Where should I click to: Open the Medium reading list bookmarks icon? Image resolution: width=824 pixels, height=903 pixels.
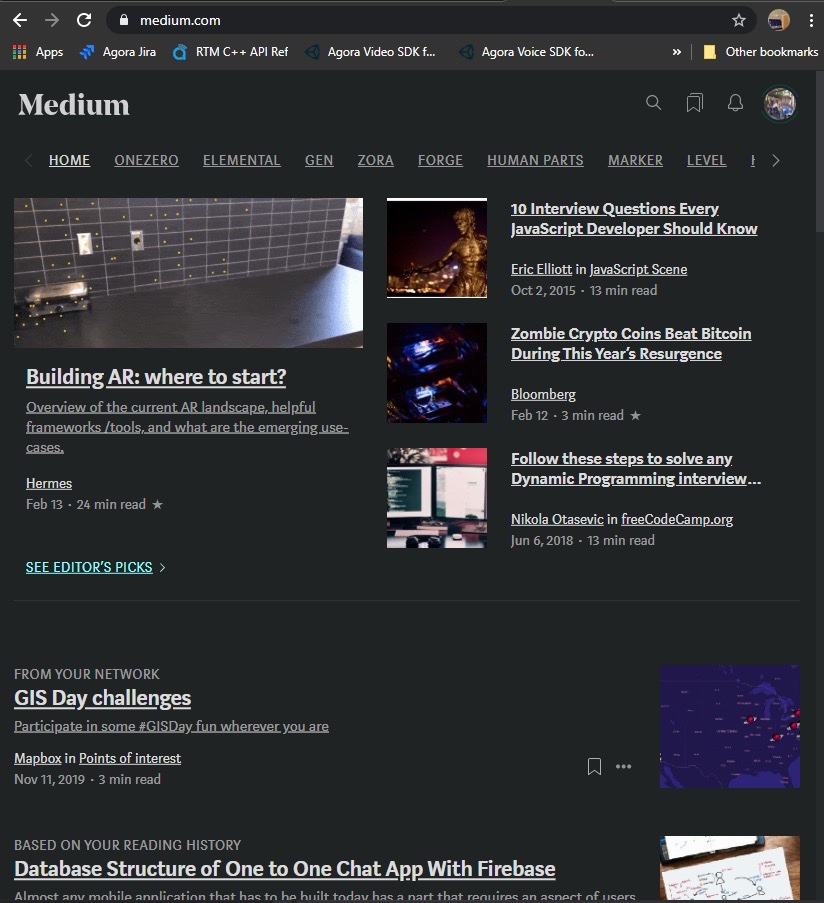pos(694,103)
